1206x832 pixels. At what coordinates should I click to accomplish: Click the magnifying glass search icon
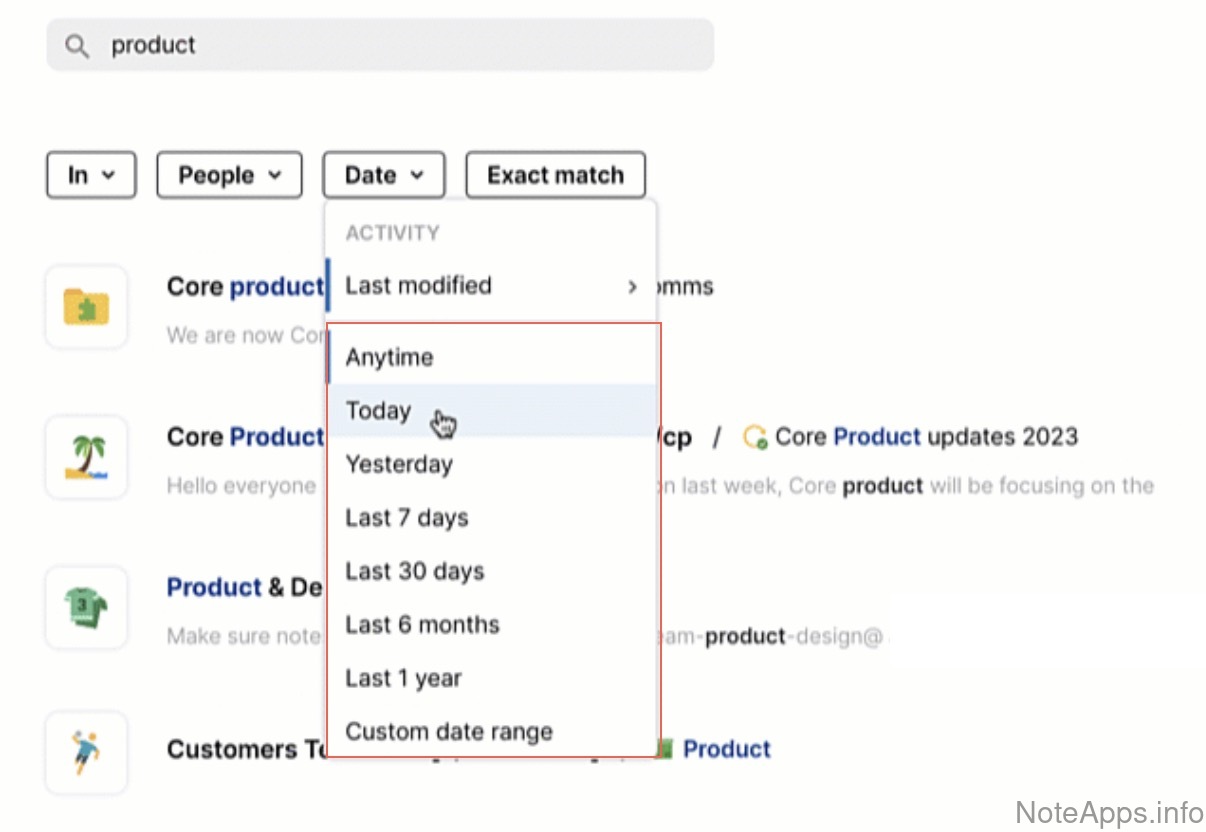point(76,46)
